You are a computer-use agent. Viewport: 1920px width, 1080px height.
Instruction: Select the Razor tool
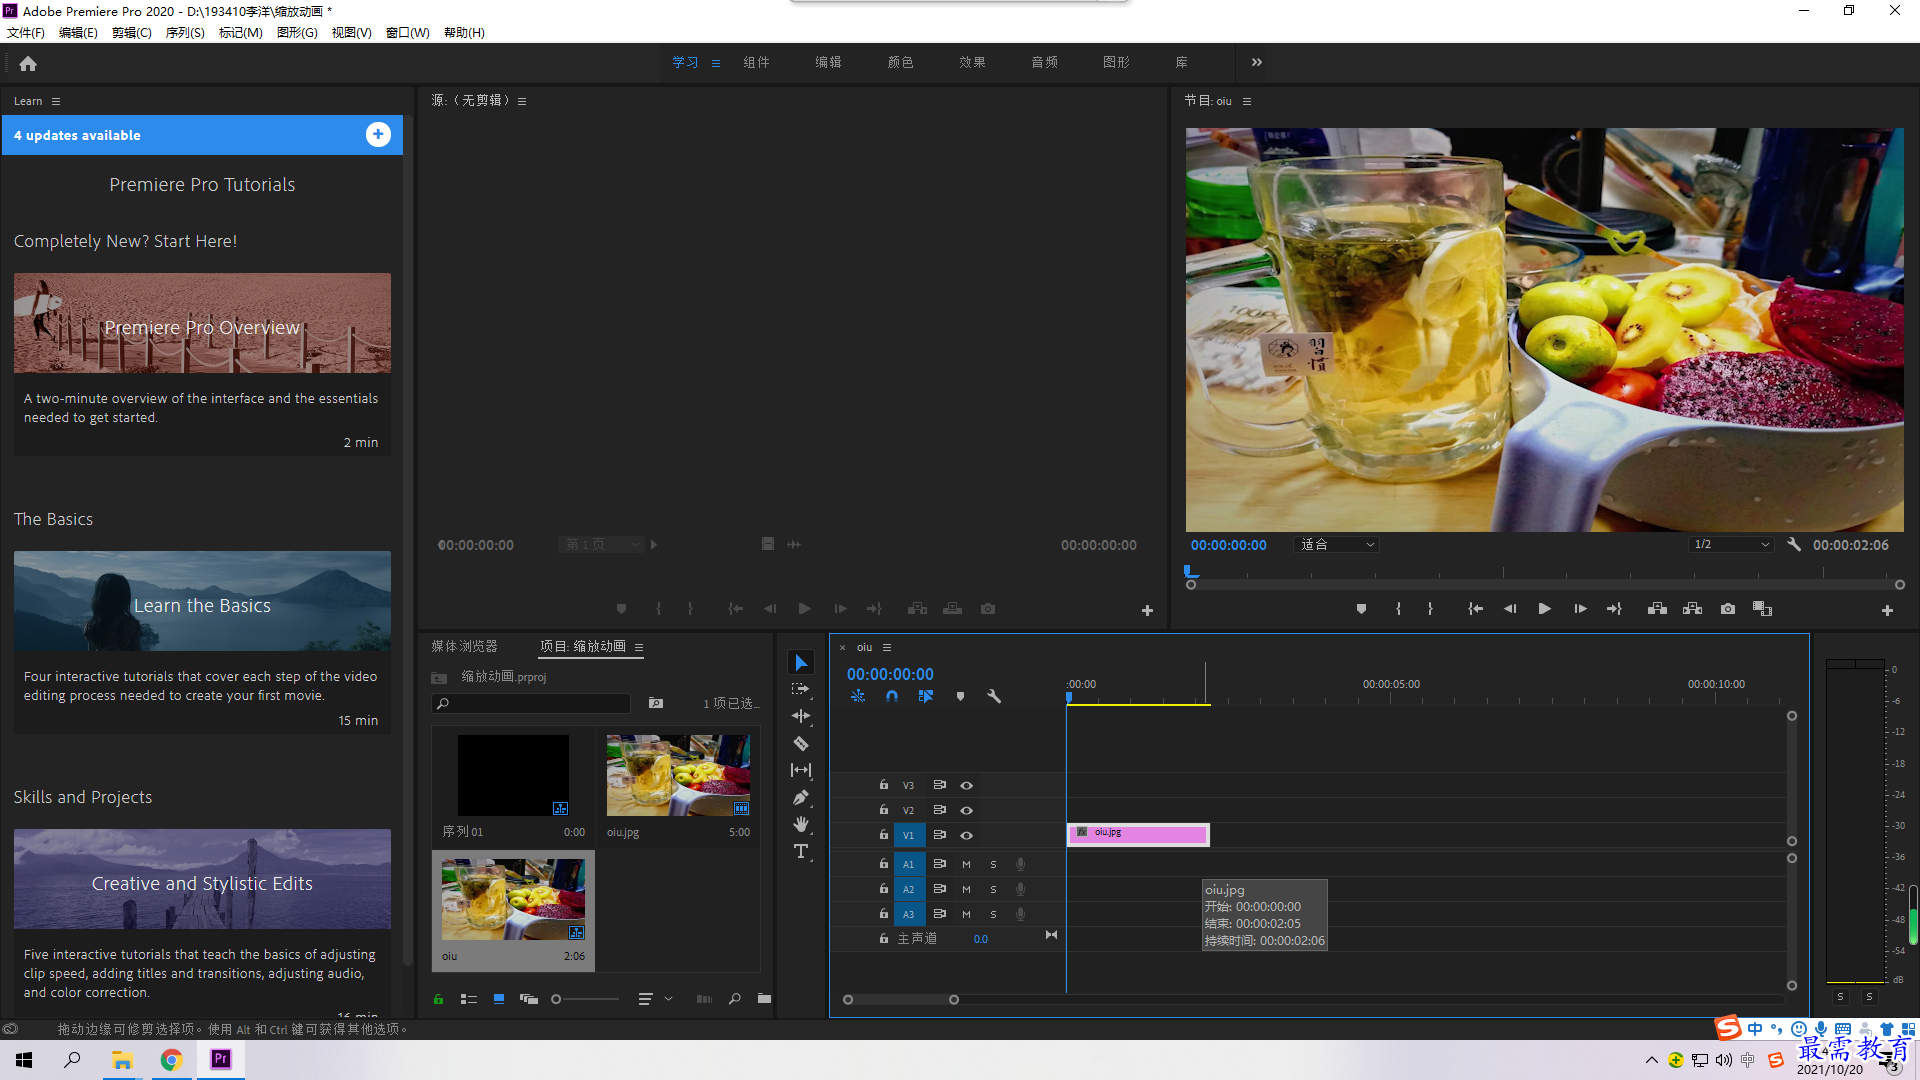801,743
